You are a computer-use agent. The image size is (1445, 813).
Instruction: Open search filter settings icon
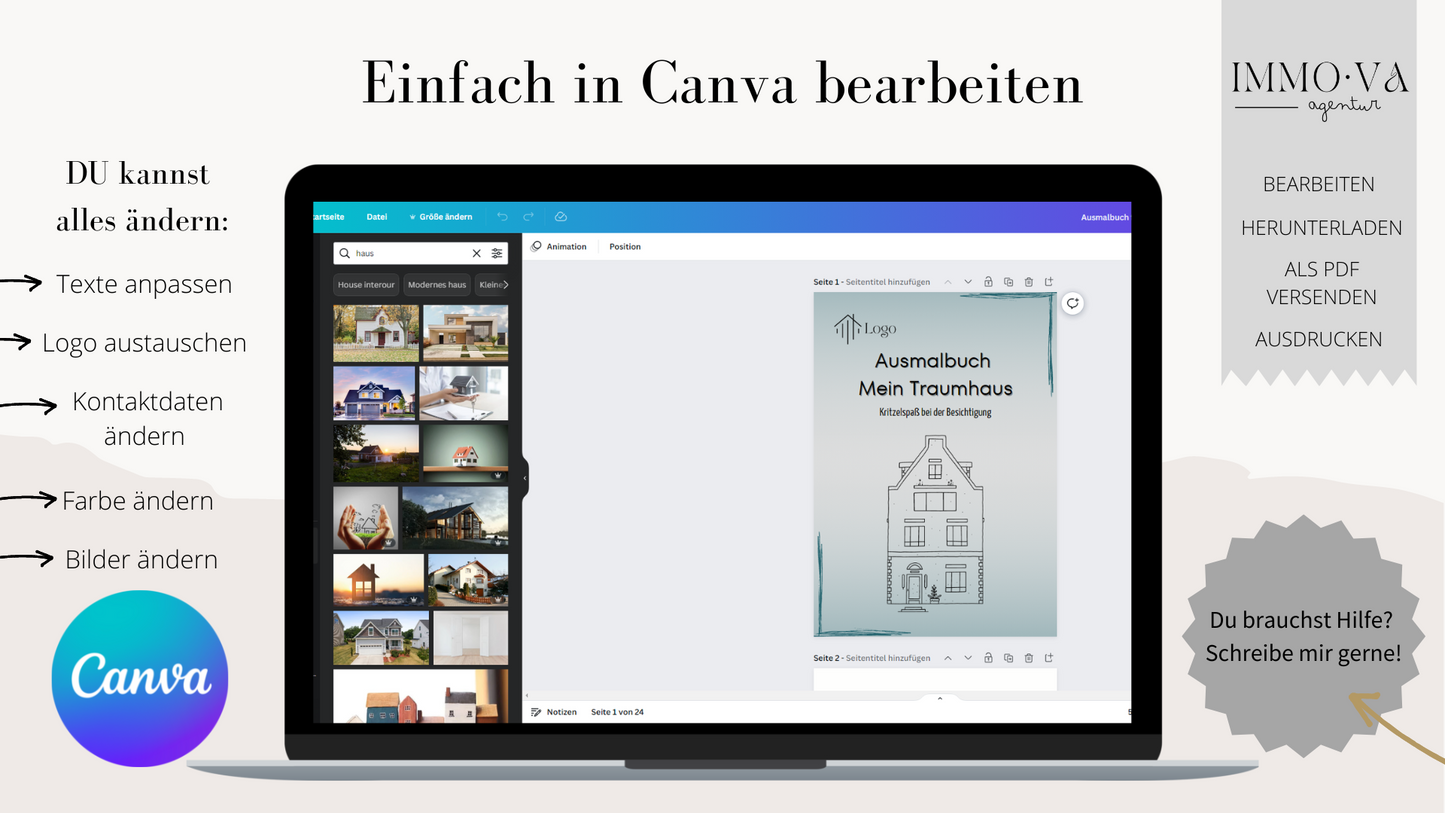coord(497,254)
